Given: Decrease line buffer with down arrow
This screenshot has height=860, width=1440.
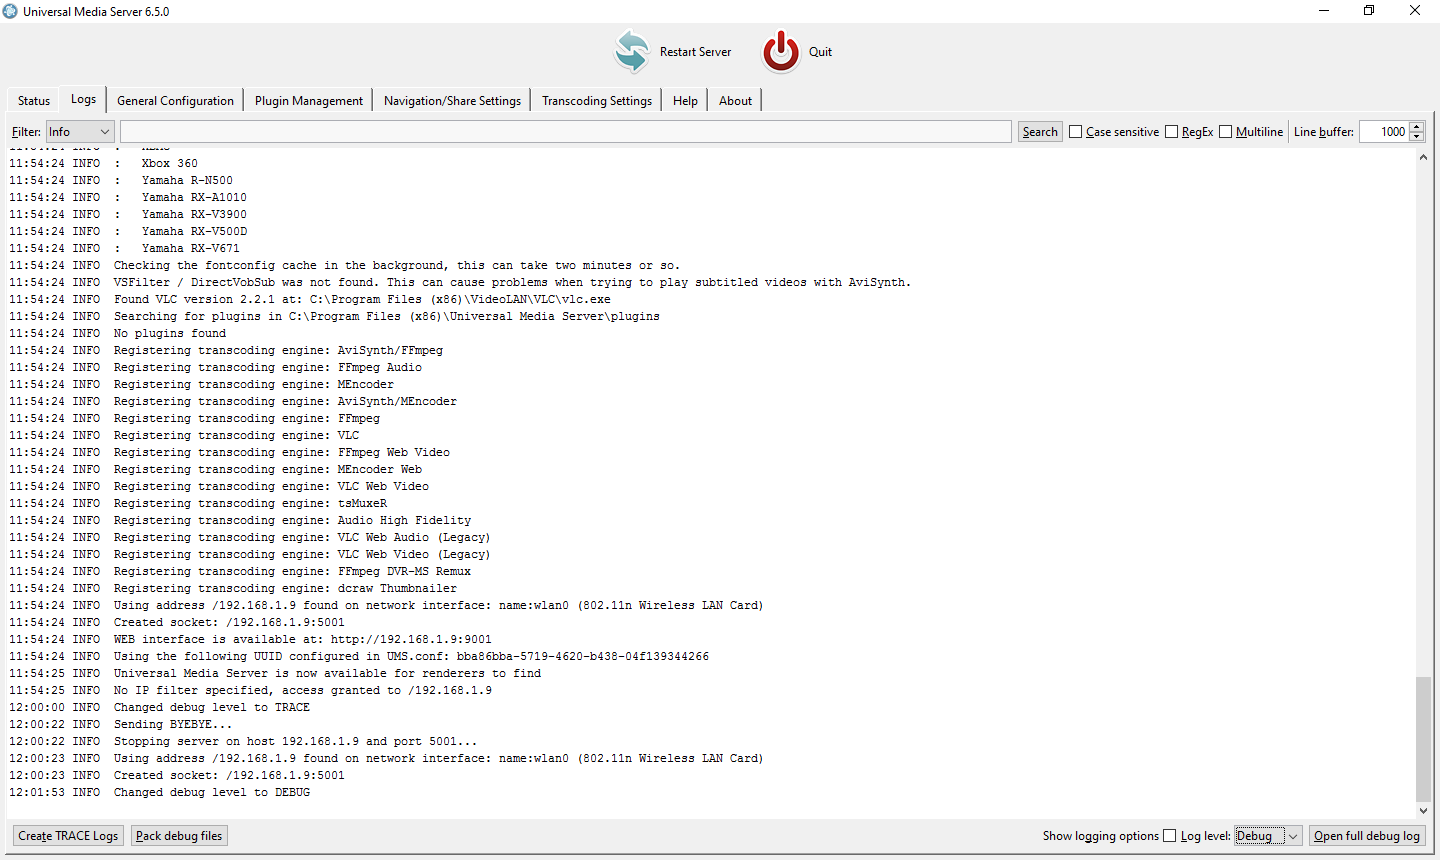Looking at the screenshot, I should (x=1417, y=137).
